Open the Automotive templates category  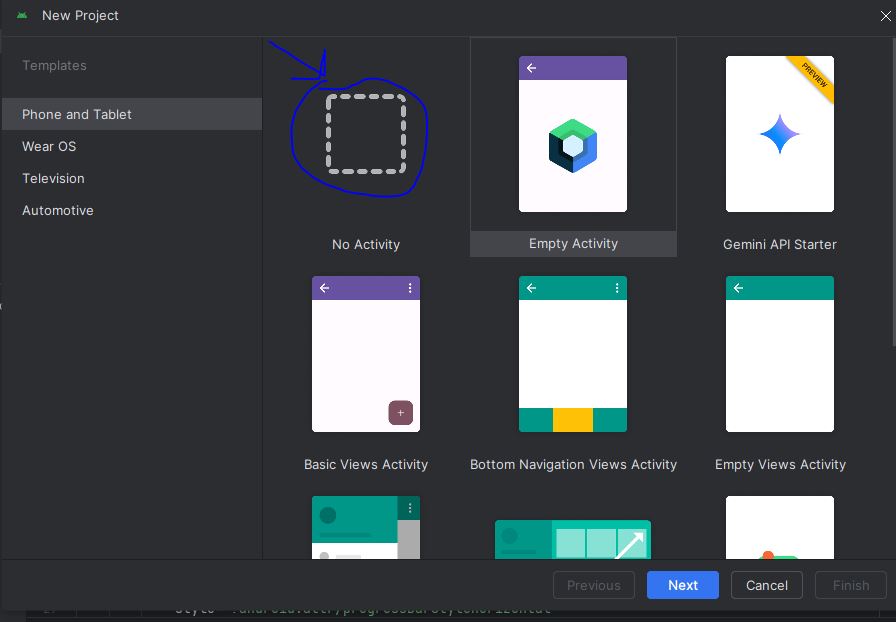(x=58, y=210)
